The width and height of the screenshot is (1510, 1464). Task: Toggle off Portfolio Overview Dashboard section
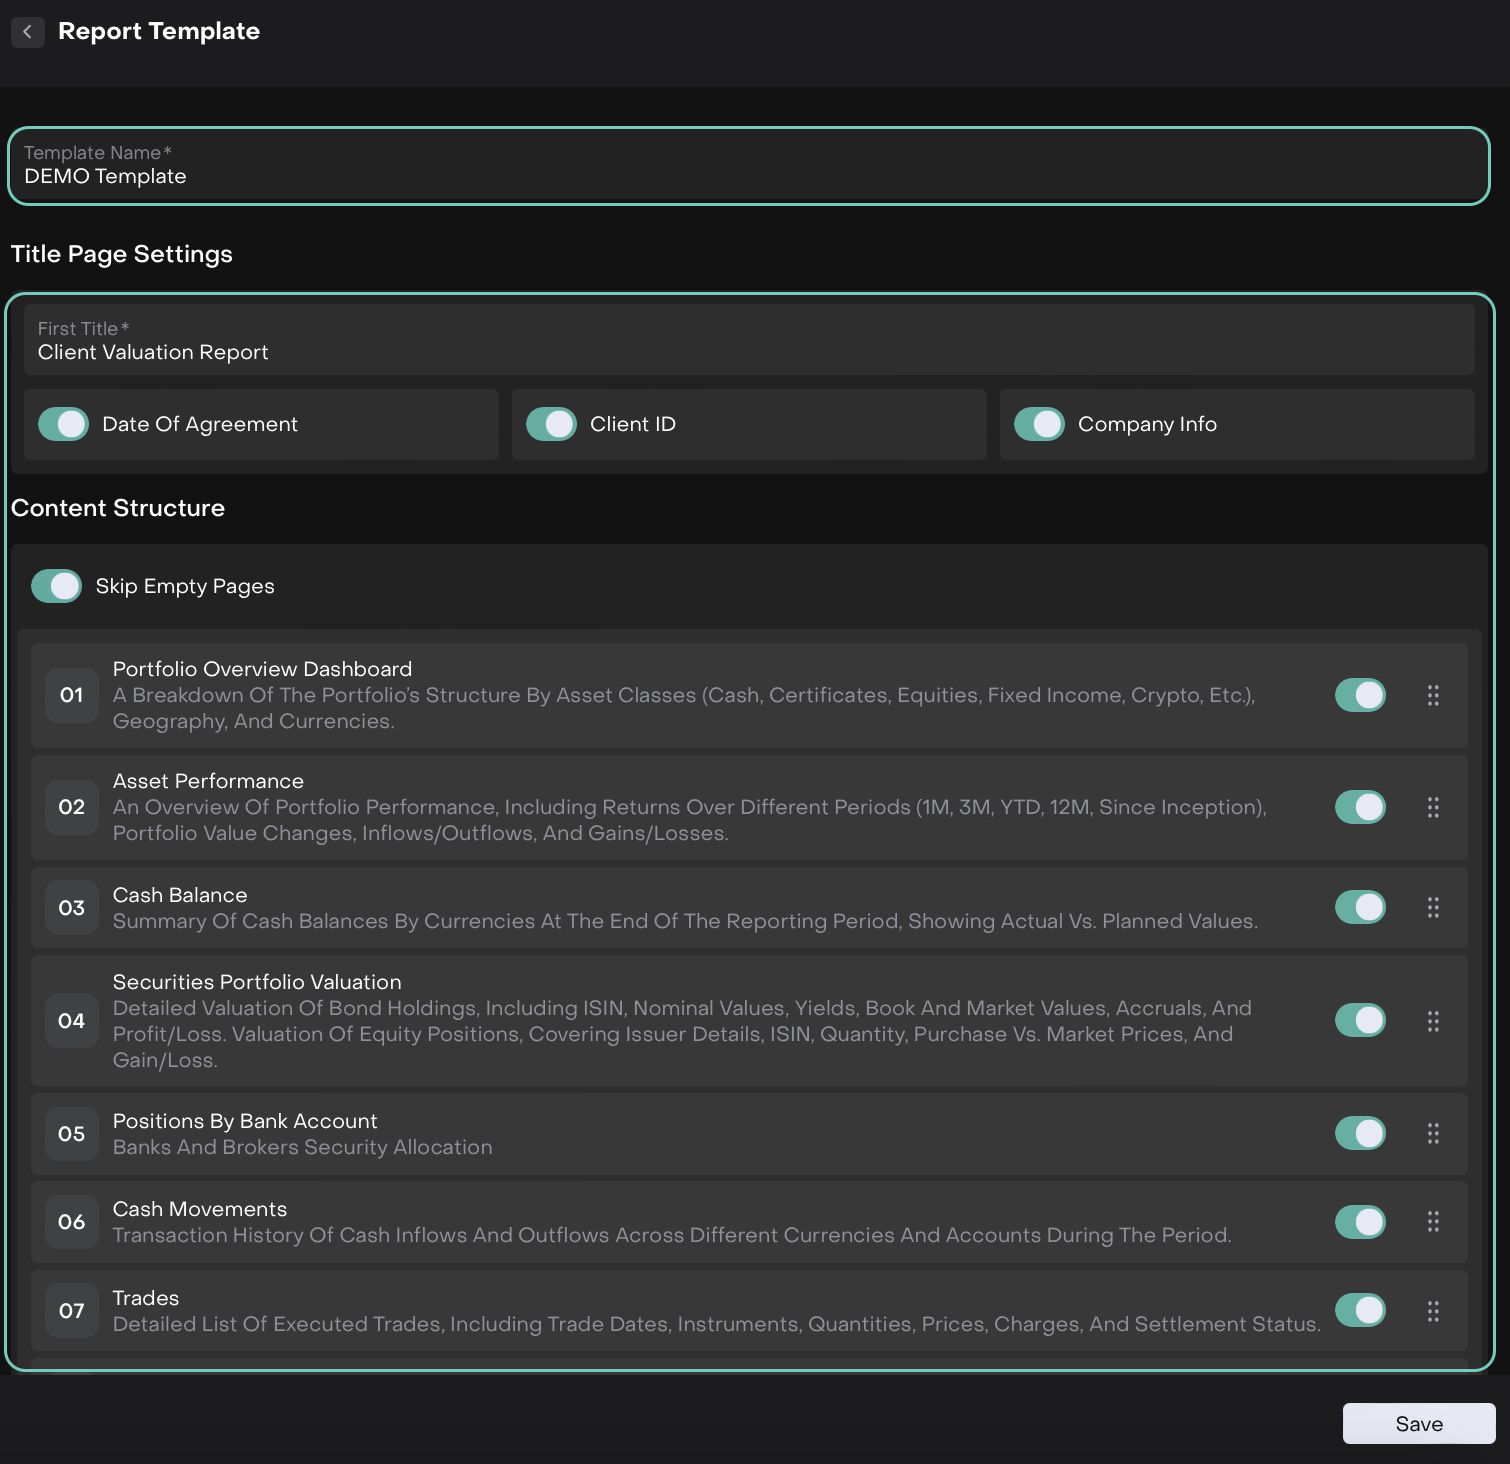point(1360,695)
